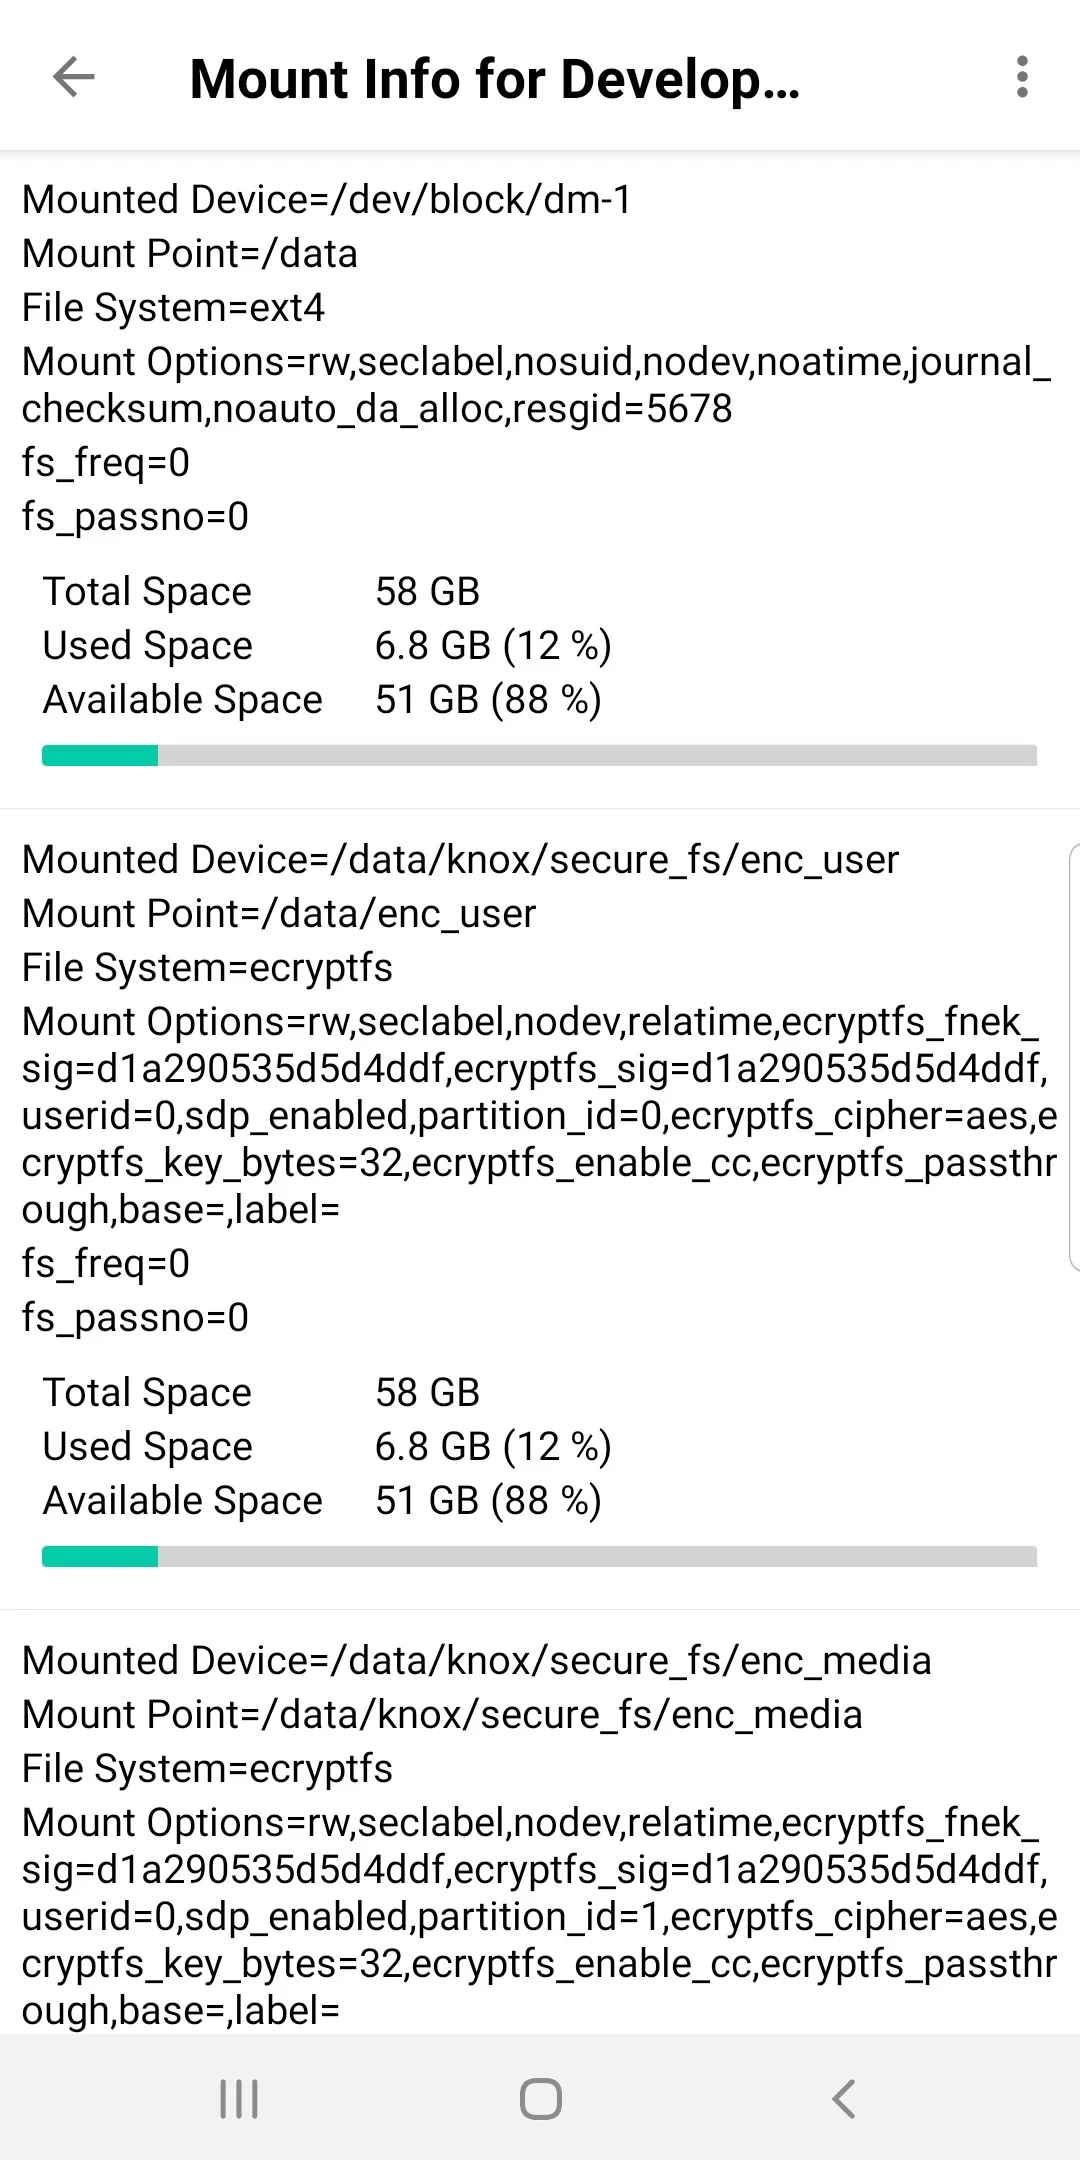Tap the enc_media mount point line
Image resolution: width=1080 pixels, height=2160 pixels.
pyautogui.click(x=442, y=1715)
